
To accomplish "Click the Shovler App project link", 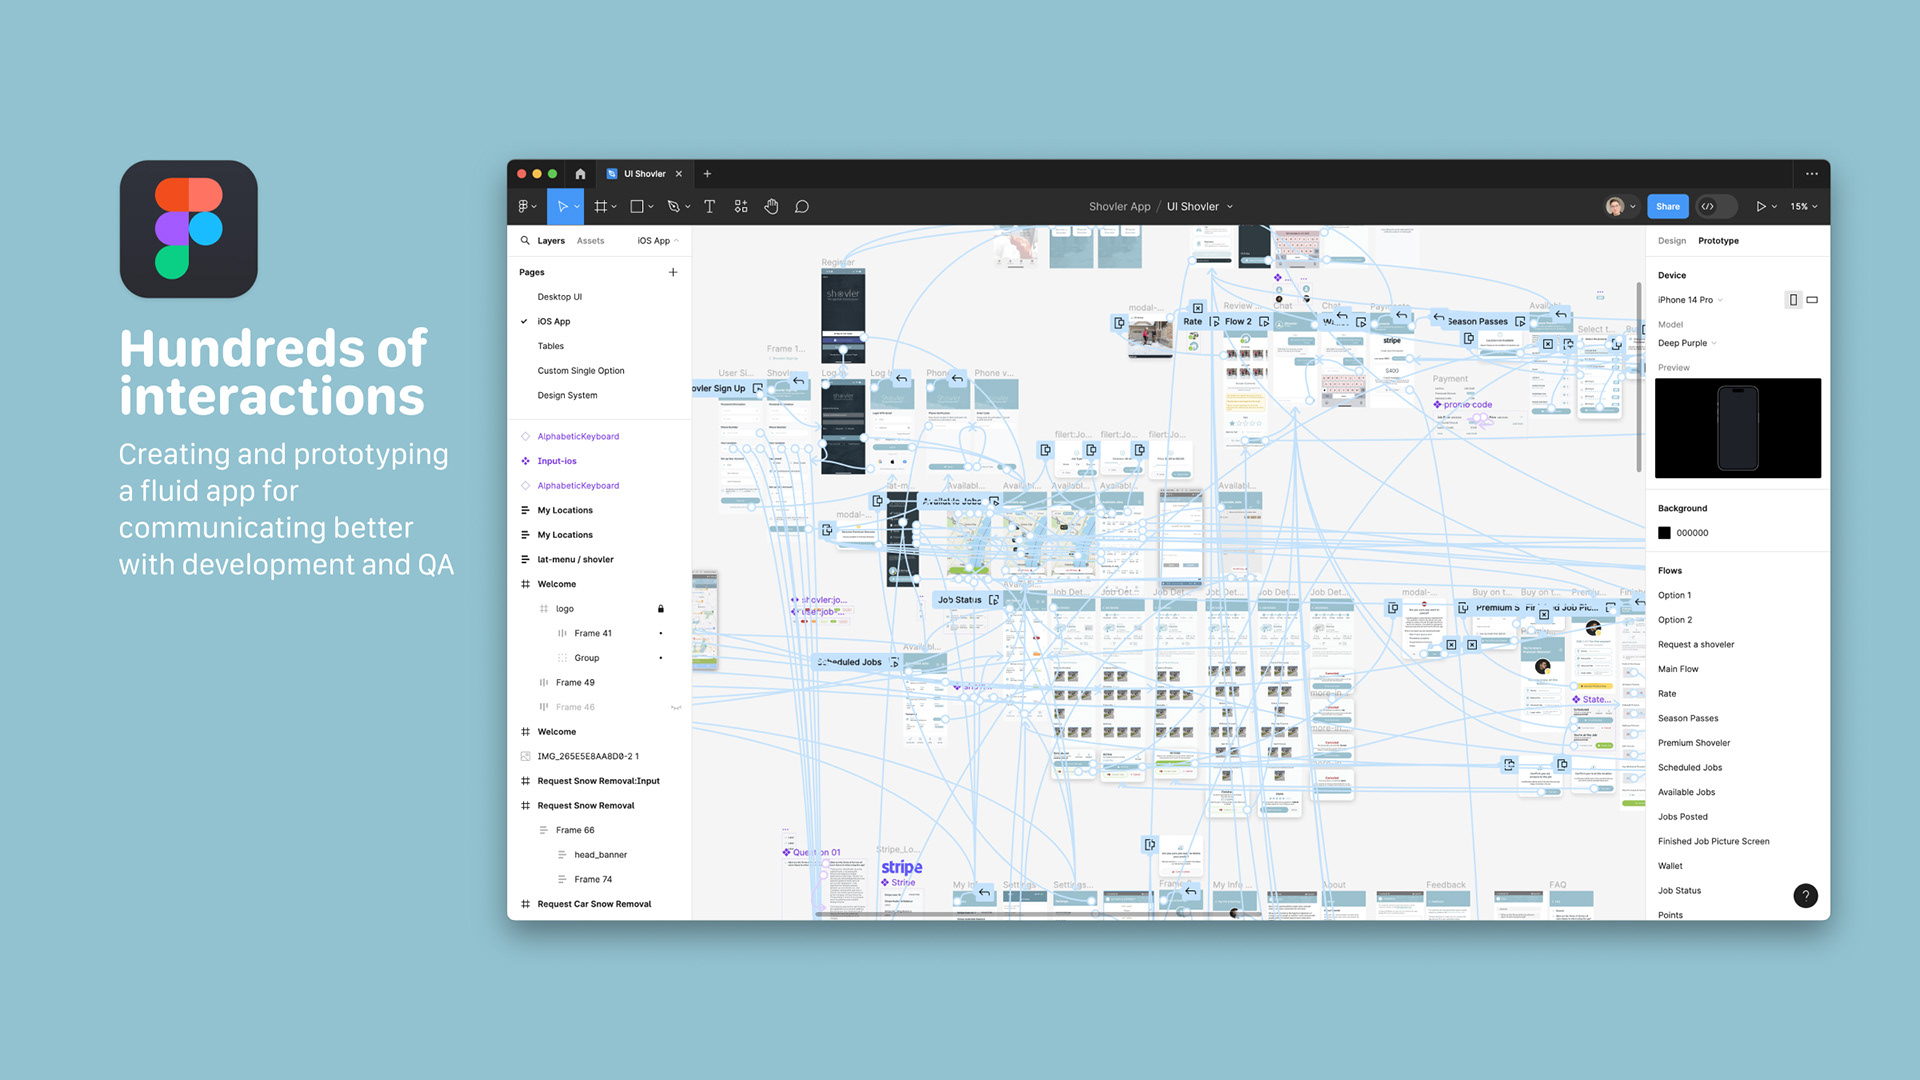I will [x=1119, y=207].
